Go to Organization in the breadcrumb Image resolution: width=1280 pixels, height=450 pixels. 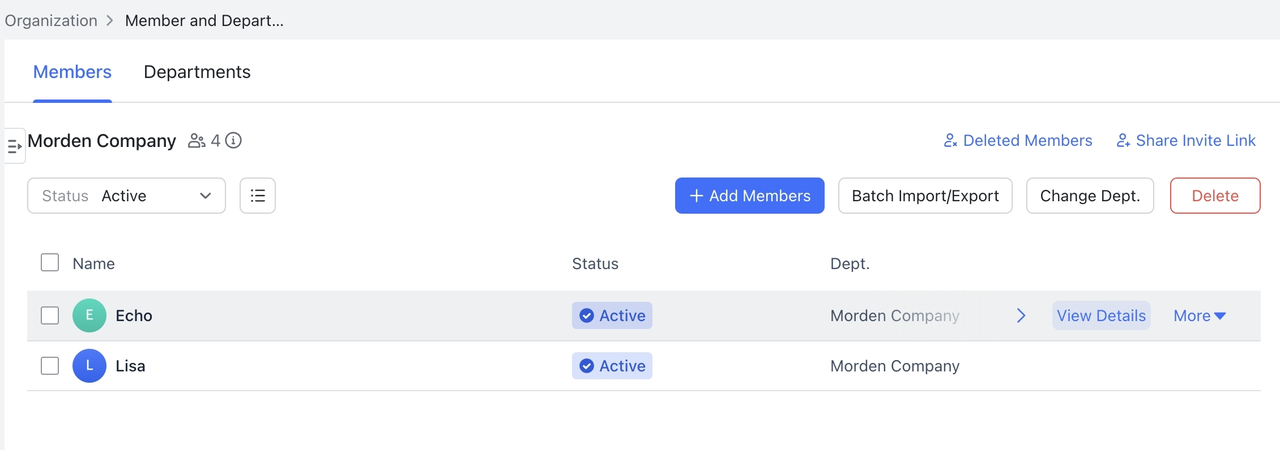(51, 21)
